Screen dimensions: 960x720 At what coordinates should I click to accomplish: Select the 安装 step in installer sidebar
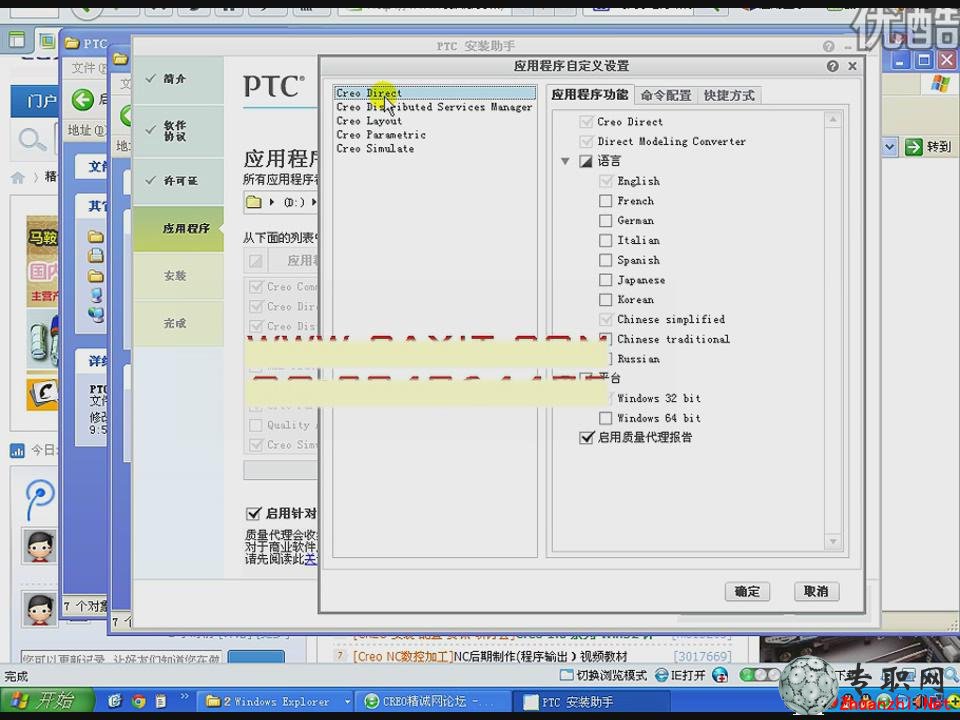pyautogui.click(x=178, y=276)
